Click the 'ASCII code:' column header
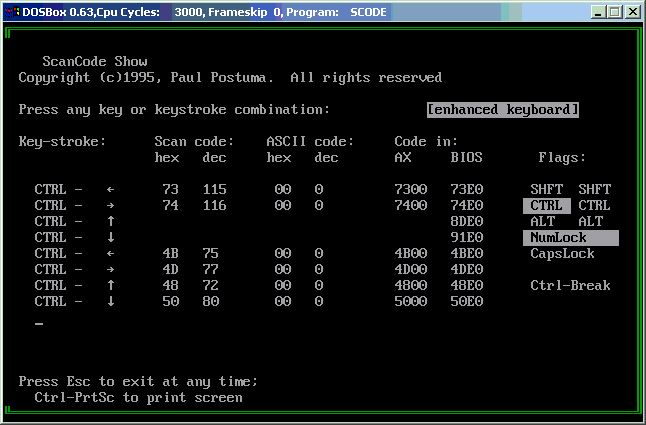646x425 pixels. 310,142
